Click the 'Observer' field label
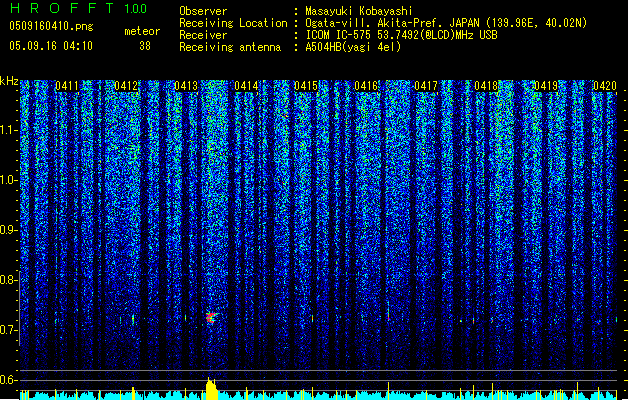The height and width of the screenshot is (400, 629). click(x=203, y=11)
